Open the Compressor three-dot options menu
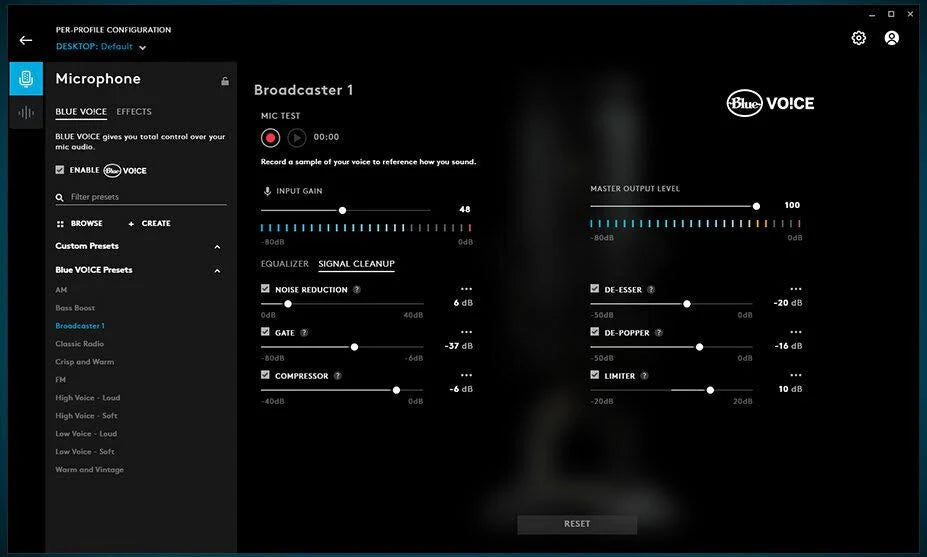 [x=466, y=376]
